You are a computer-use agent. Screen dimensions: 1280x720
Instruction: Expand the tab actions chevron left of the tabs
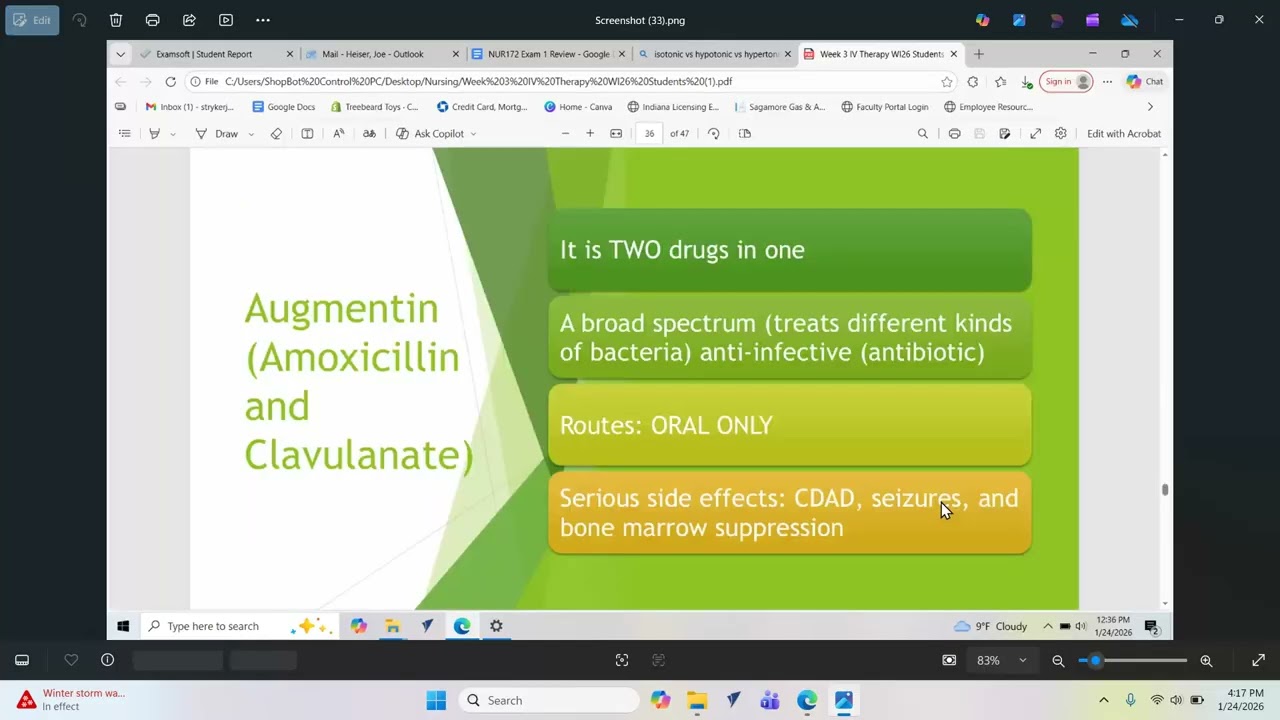pos(120,54)
